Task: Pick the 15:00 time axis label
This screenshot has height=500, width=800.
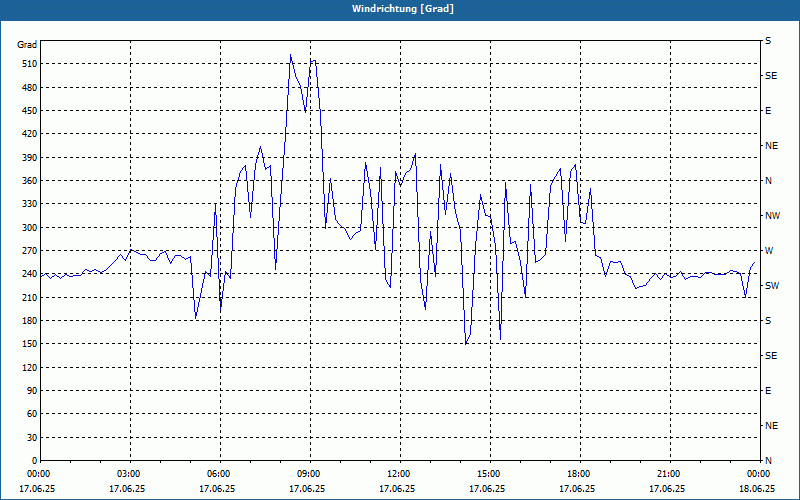Action: pyautogui.click(x=487, y=473)
